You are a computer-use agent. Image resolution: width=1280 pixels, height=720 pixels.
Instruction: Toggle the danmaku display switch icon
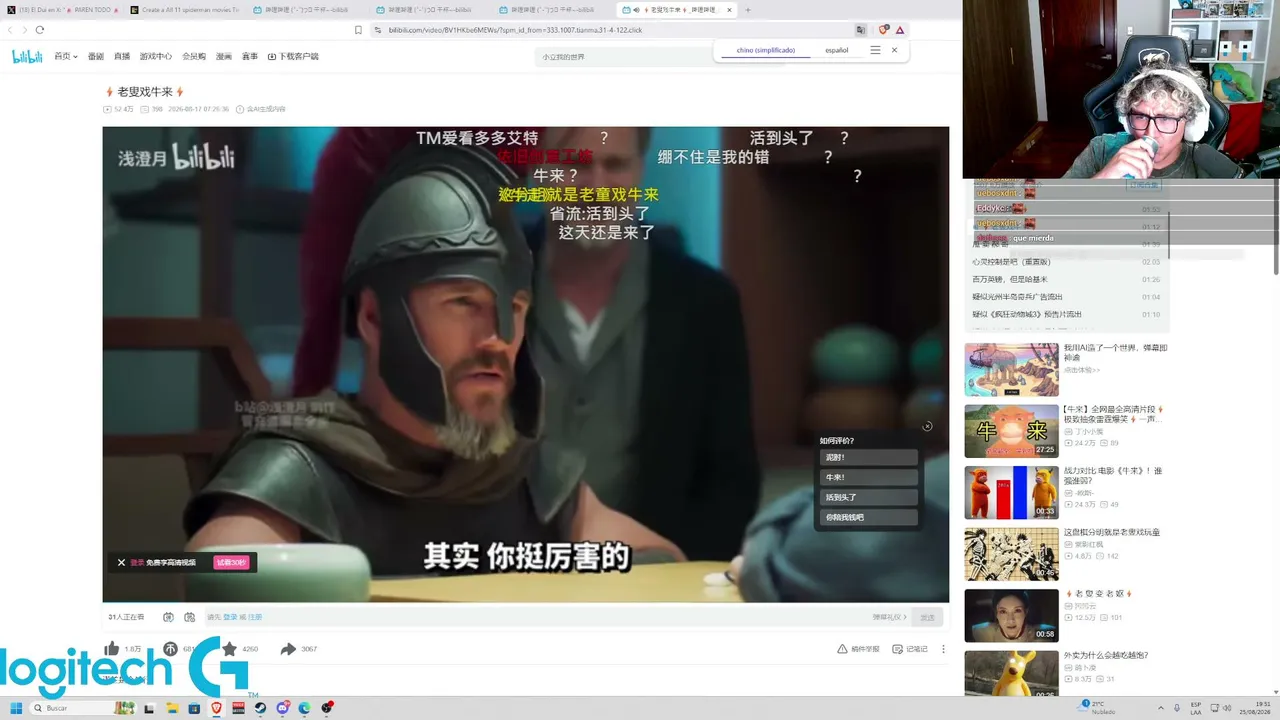[x=168, y=617]
